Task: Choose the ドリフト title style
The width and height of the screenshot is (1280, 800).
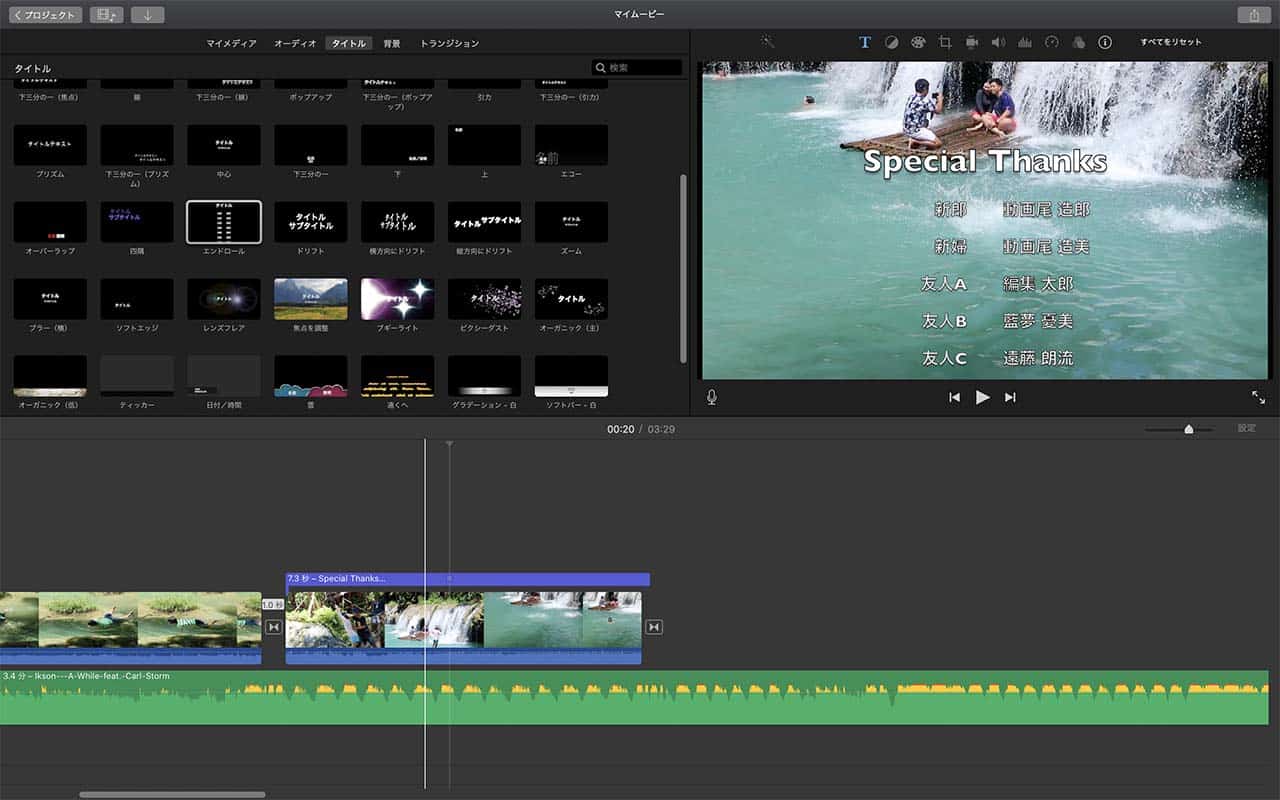Action: 311,222
